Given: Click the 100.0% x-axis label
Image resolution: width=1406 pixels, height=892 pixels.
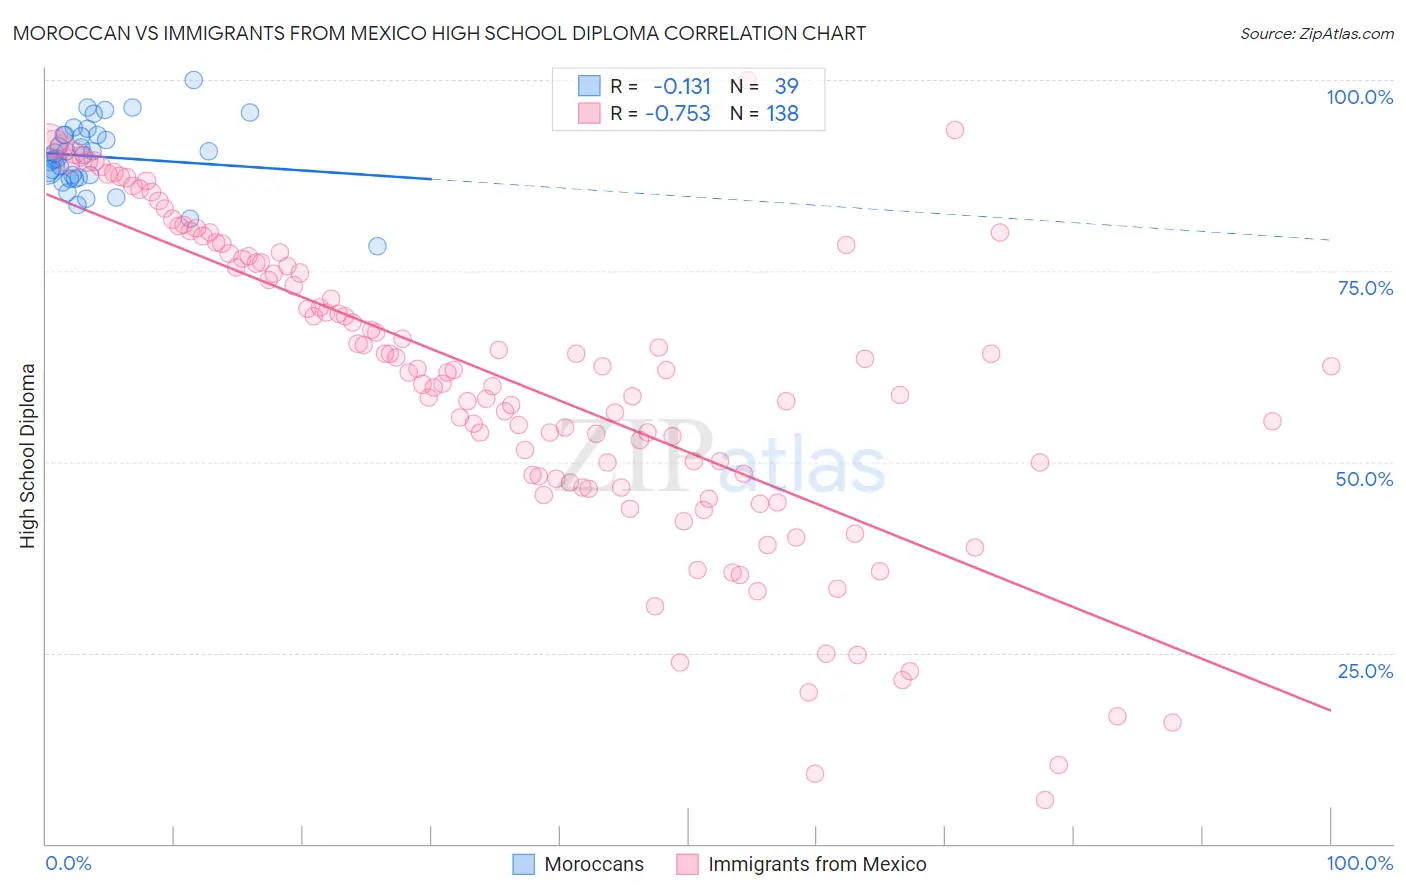Looking at the screenshot, I should coord(1360,863).
